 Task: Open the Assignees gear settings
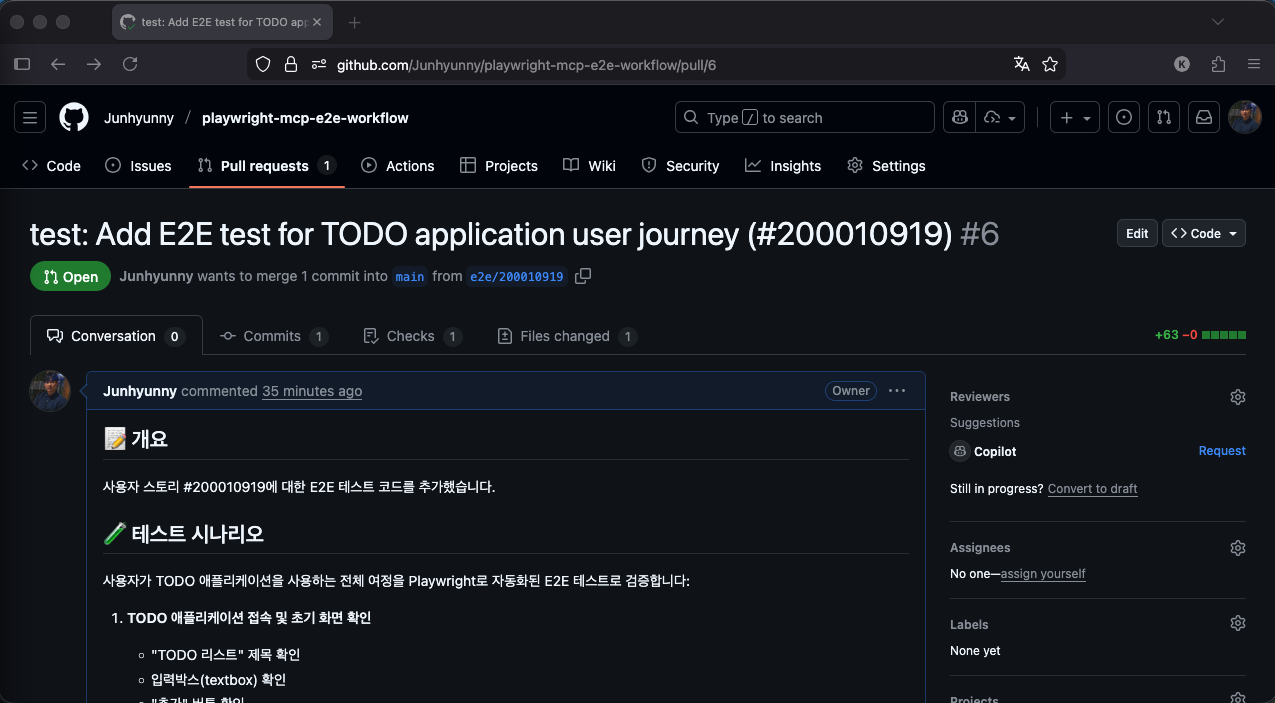[x=1238, y=548]
